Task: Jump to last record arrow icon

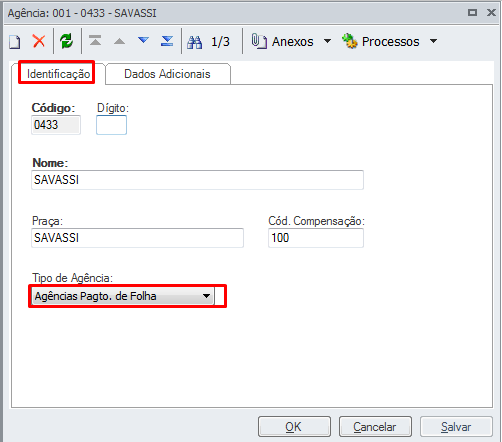Action: tap(167, 41)
